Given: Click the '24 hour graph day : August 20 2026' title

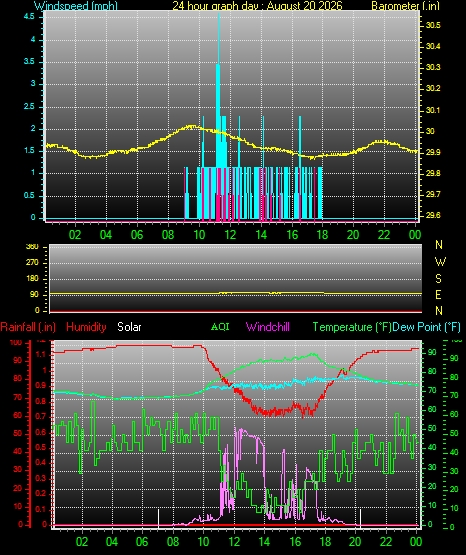Looking at the screenshot, I should point(257,5).
